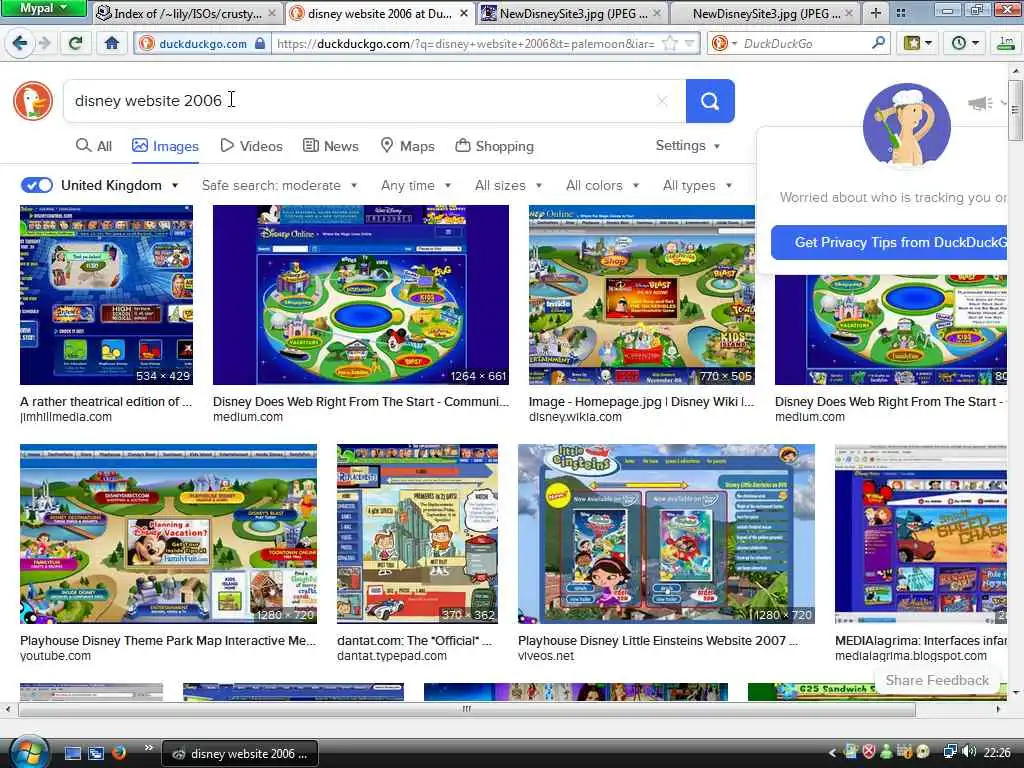
Task: Open the All types filter dropdown
Action: pyautogui.click(x=697, y=185)
